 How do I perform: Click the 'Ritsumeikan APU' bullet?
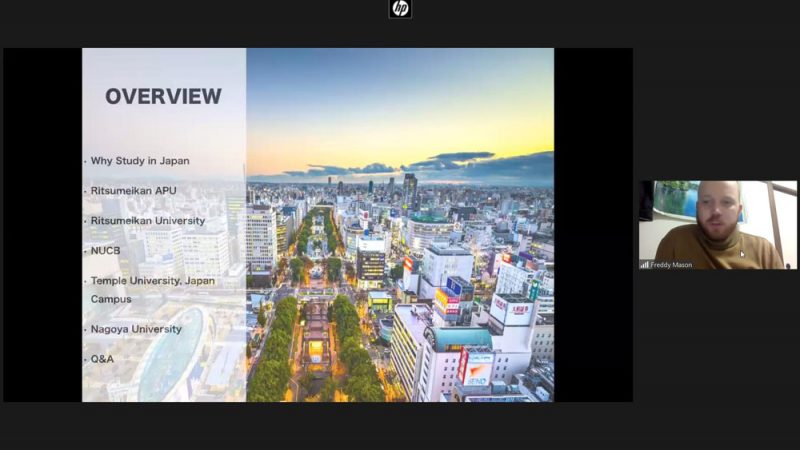coord(133,191)
